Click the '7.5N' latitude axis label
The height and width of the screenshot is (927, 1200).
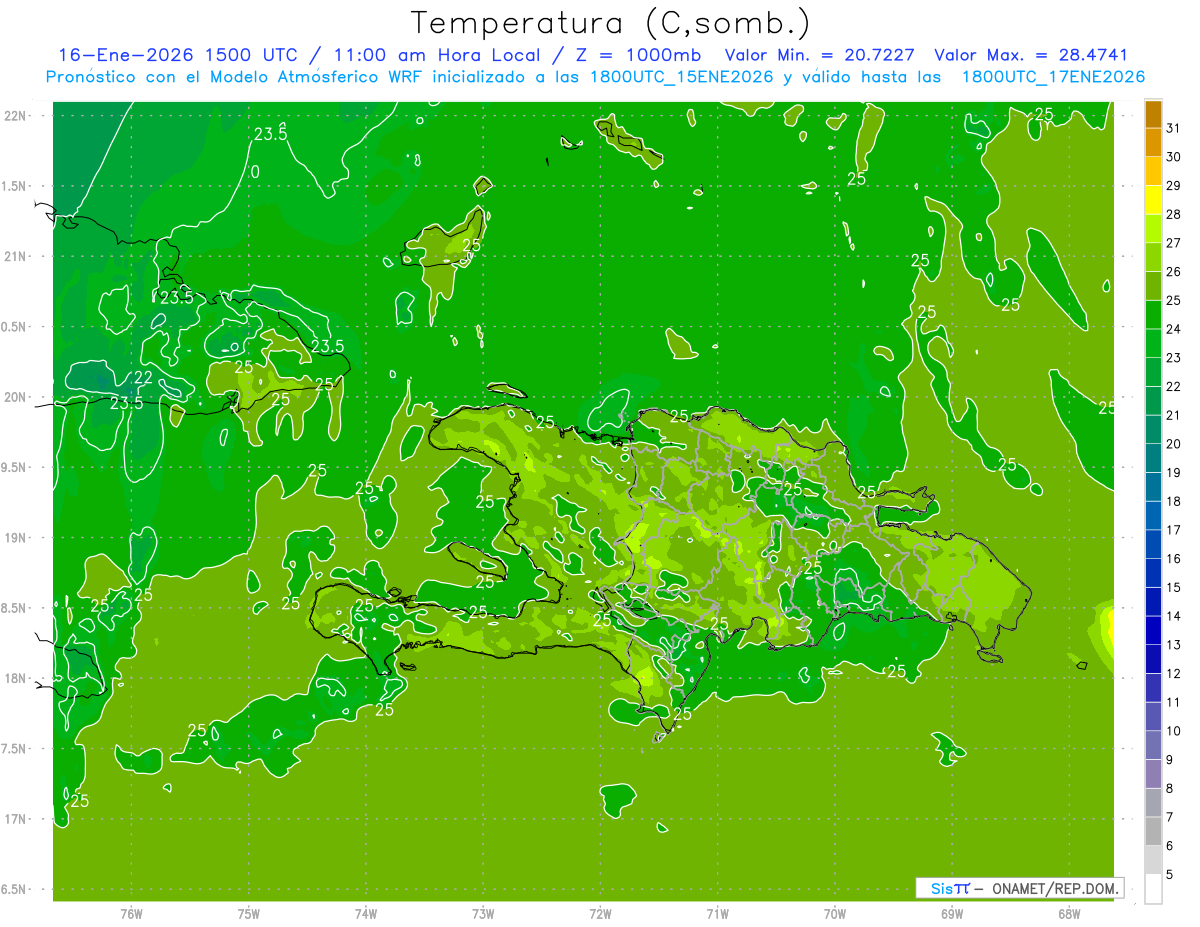15,748
